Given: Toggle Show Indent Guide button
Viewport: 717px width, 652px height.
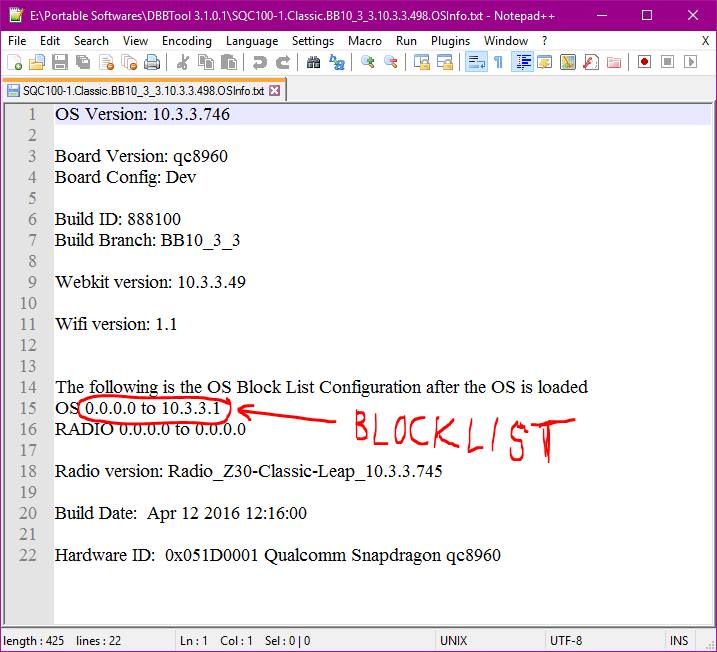Looking at the screenshot, I should point(521,62).
